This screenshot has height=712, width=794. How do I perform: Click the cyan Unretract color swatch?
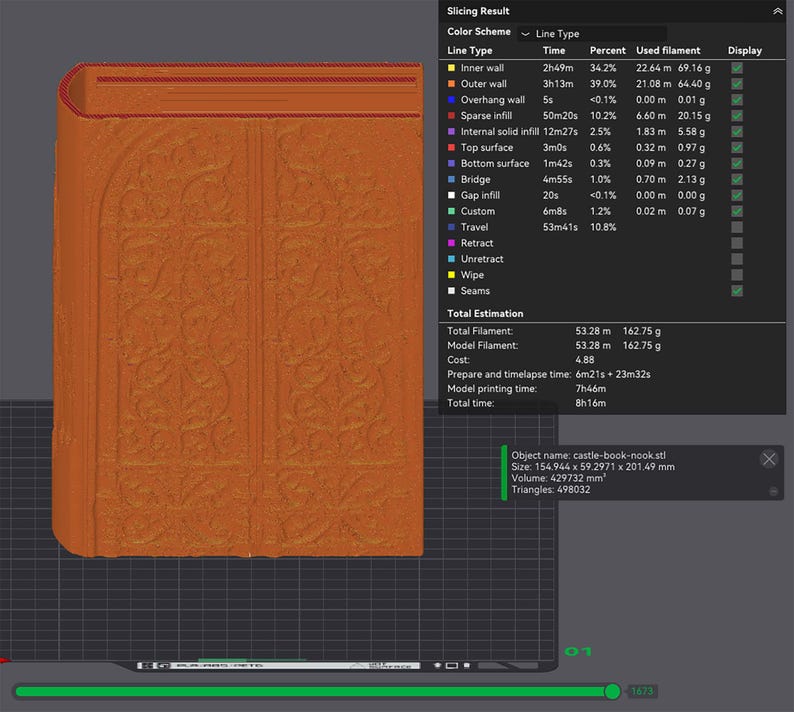[x=451, y=259]
